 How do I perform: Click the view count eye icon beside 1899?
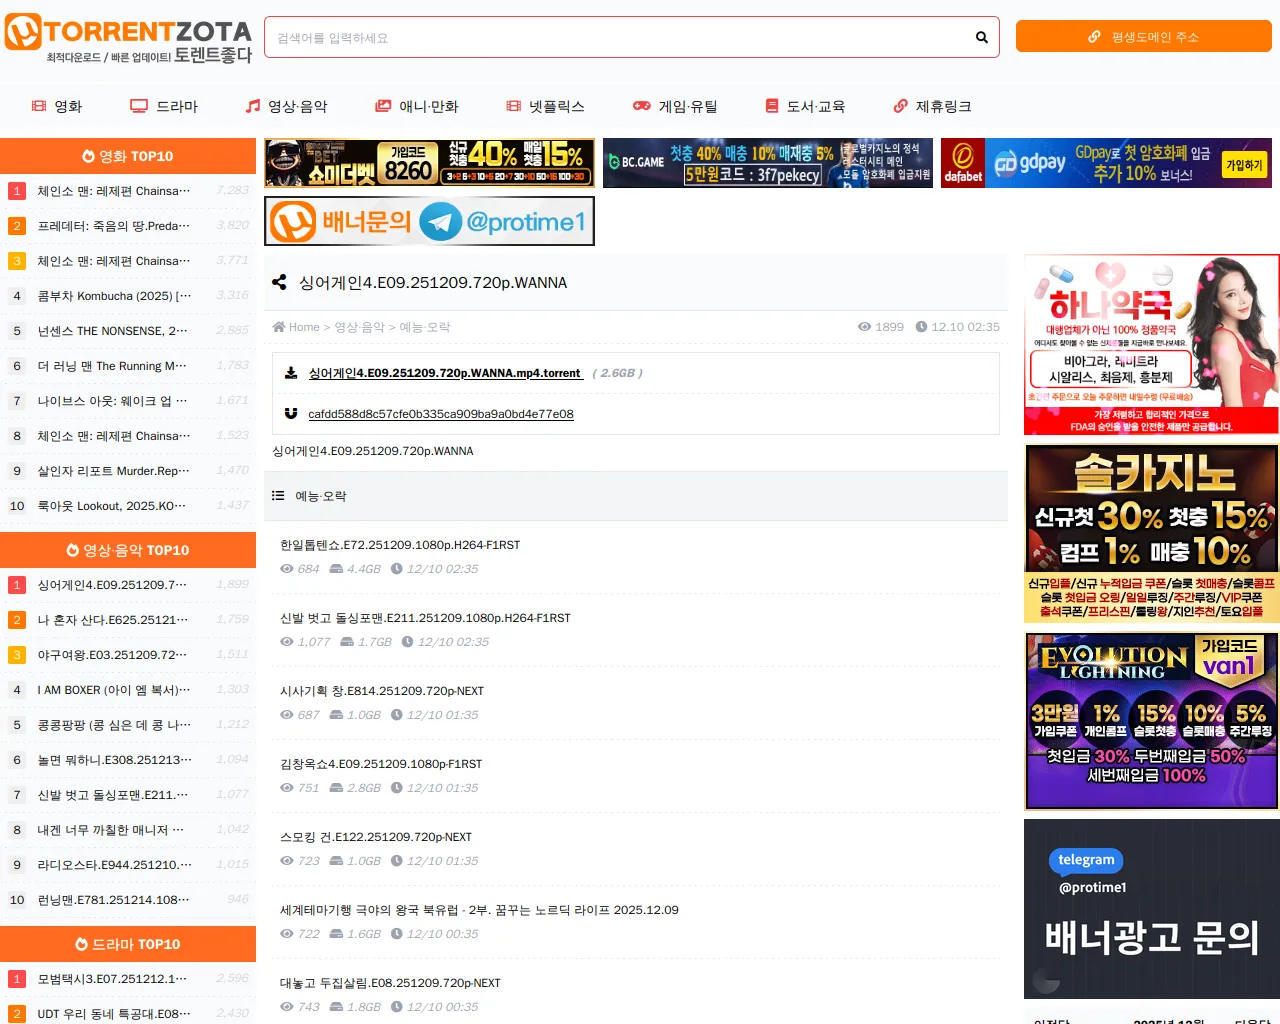(865, 327)
